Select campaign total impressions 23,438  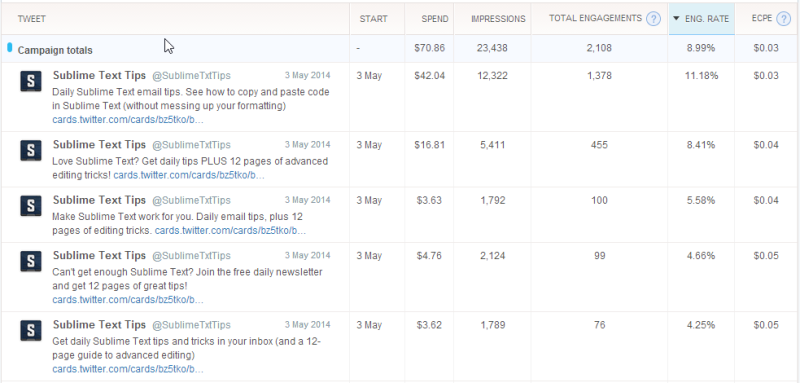[493, 48]
